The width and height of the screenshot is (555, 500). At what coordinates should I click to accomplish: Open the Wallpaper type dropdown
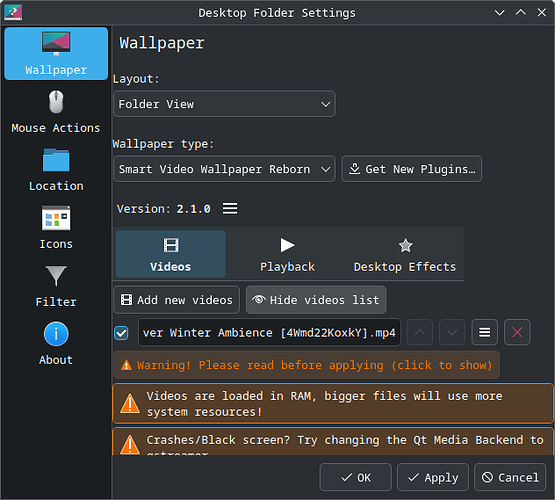pos(224,169)
